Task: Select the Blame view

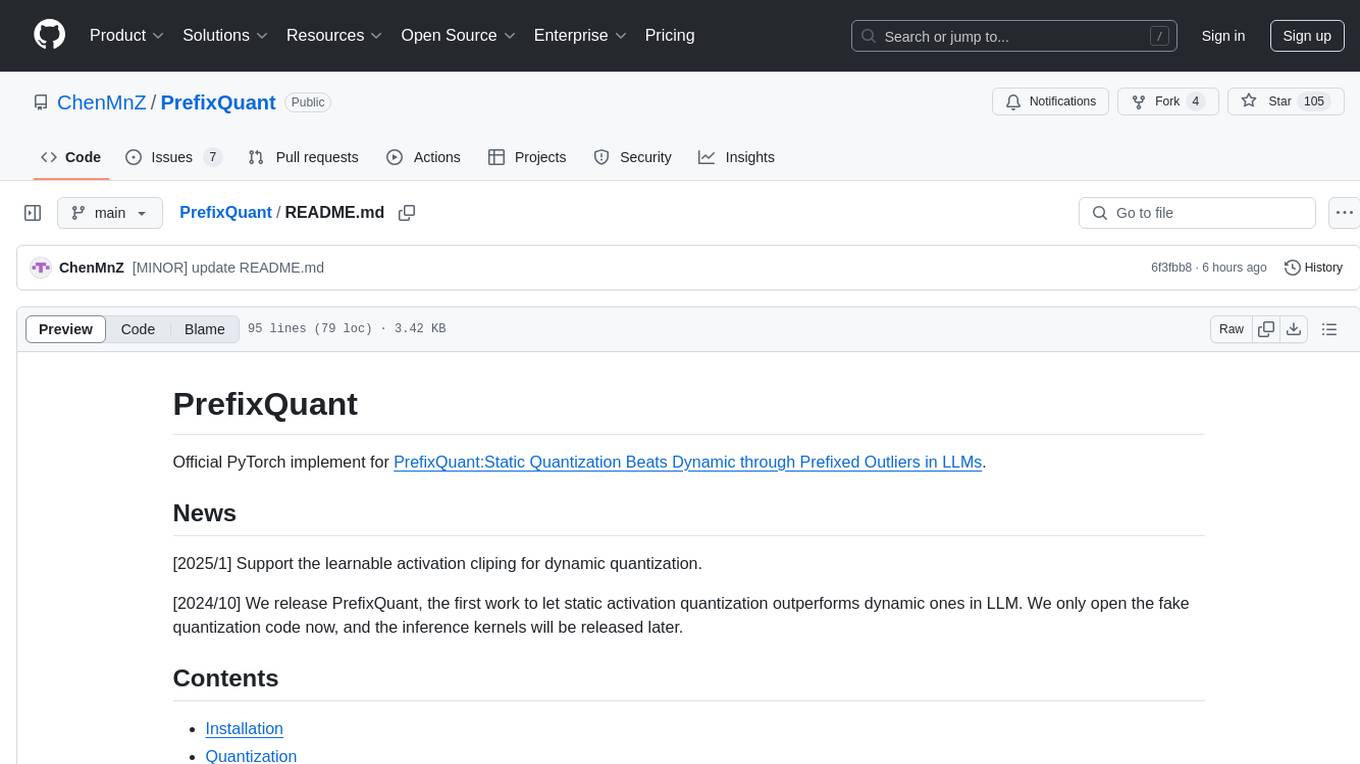Action: 205,329
